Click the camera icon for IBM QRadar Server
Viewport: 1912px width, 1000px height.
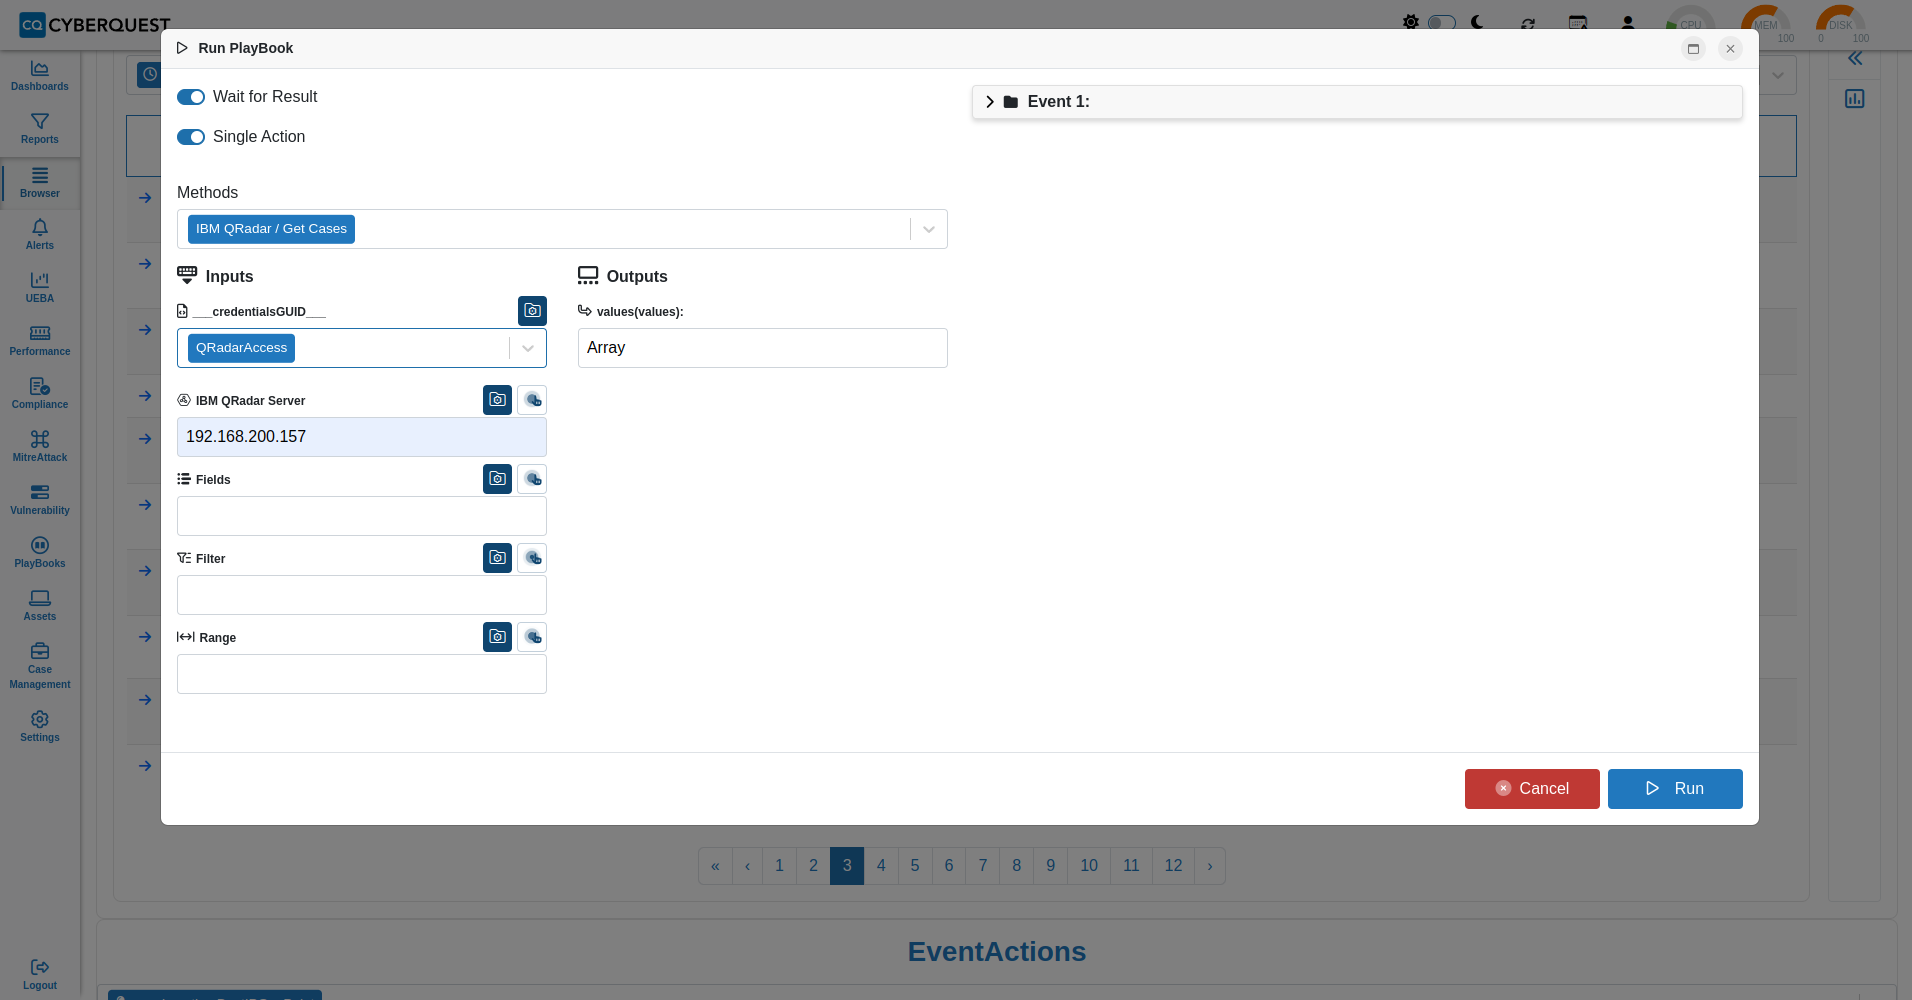(x=497, y=400)
